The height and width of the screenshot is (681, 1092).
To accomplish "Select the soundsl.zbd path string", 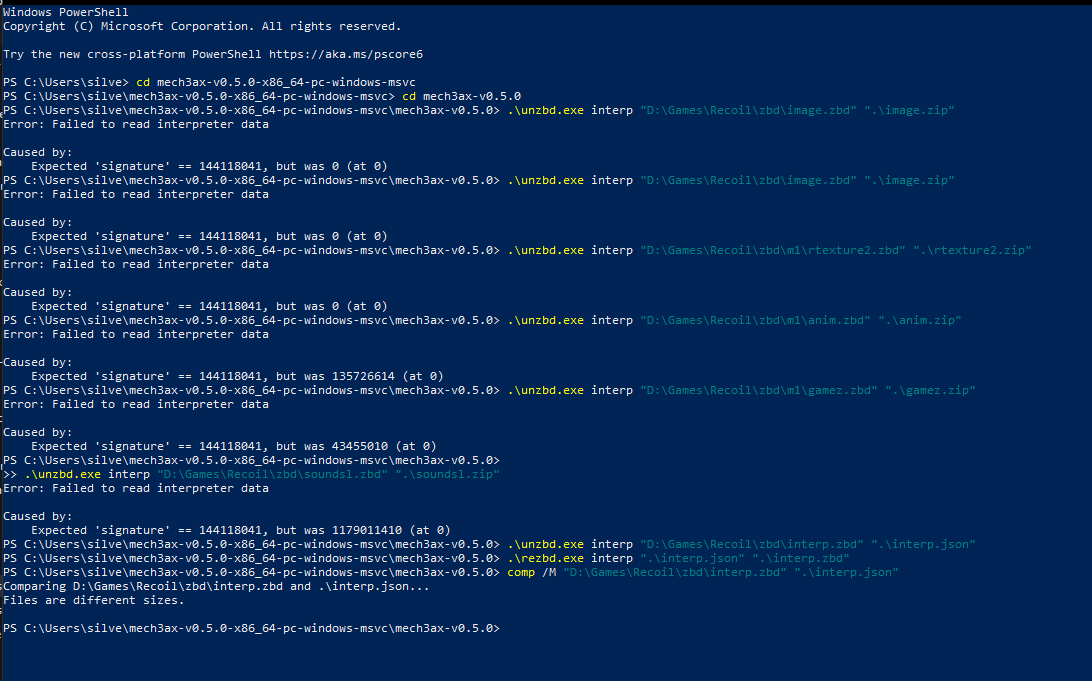I will click(272, 474).
